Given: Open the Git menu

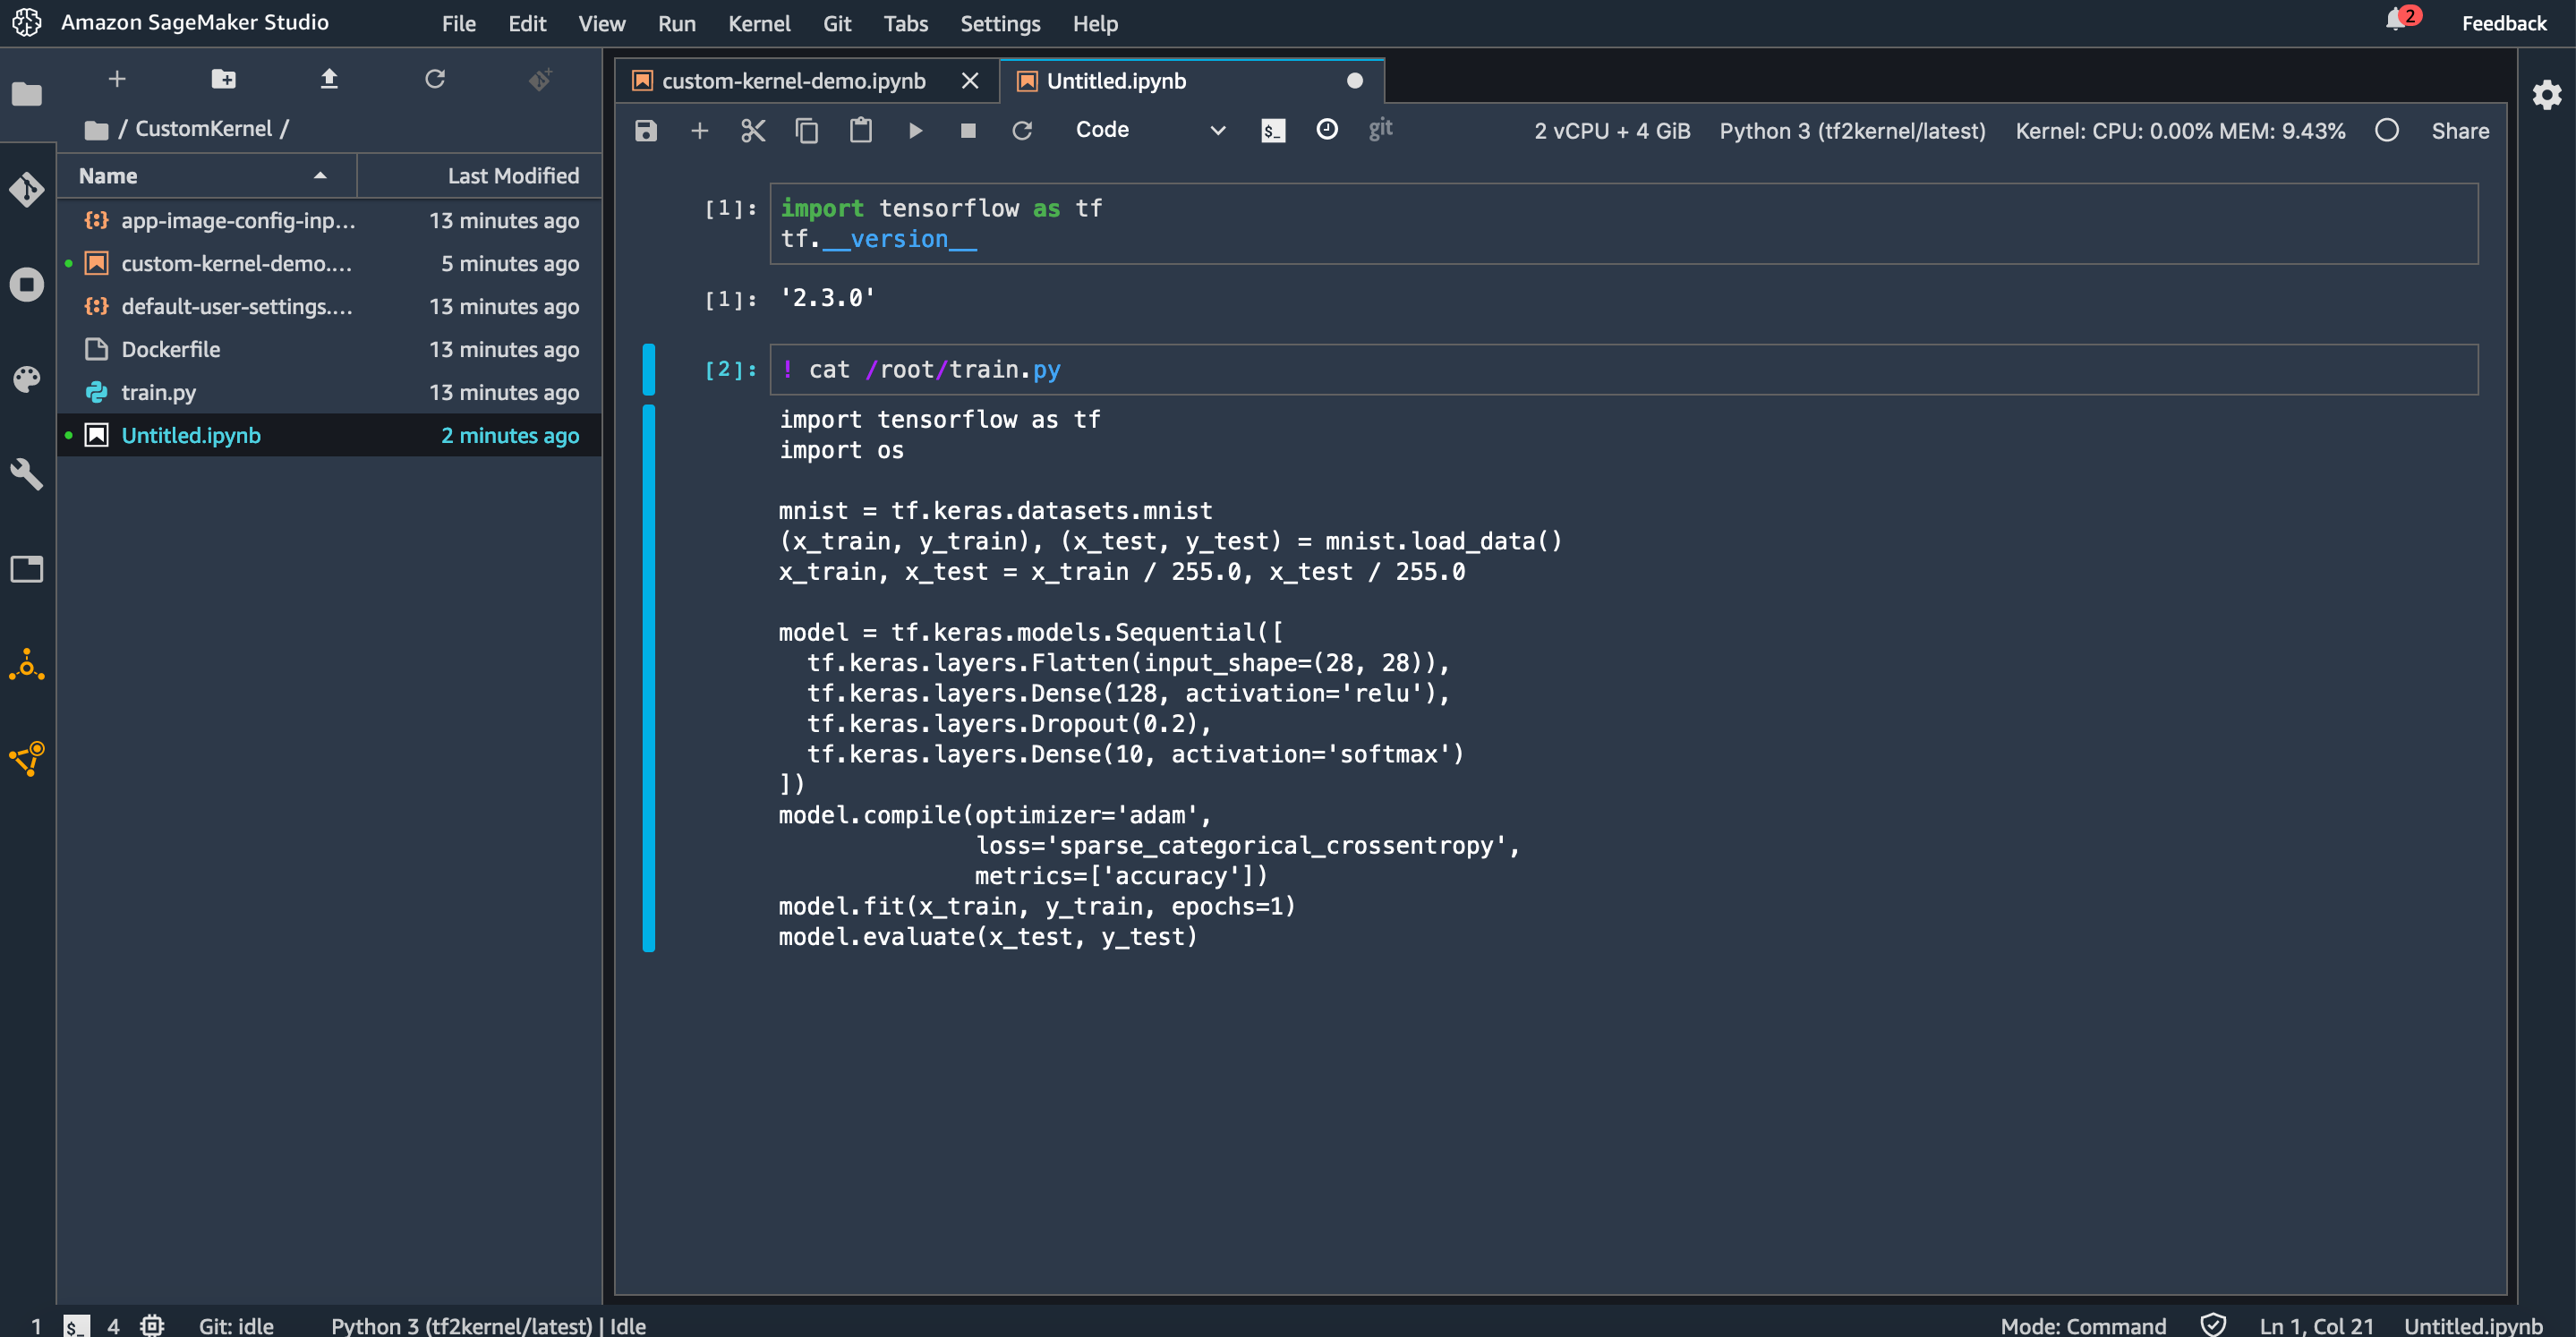Looking at the screenshot, I should point(837,23).
